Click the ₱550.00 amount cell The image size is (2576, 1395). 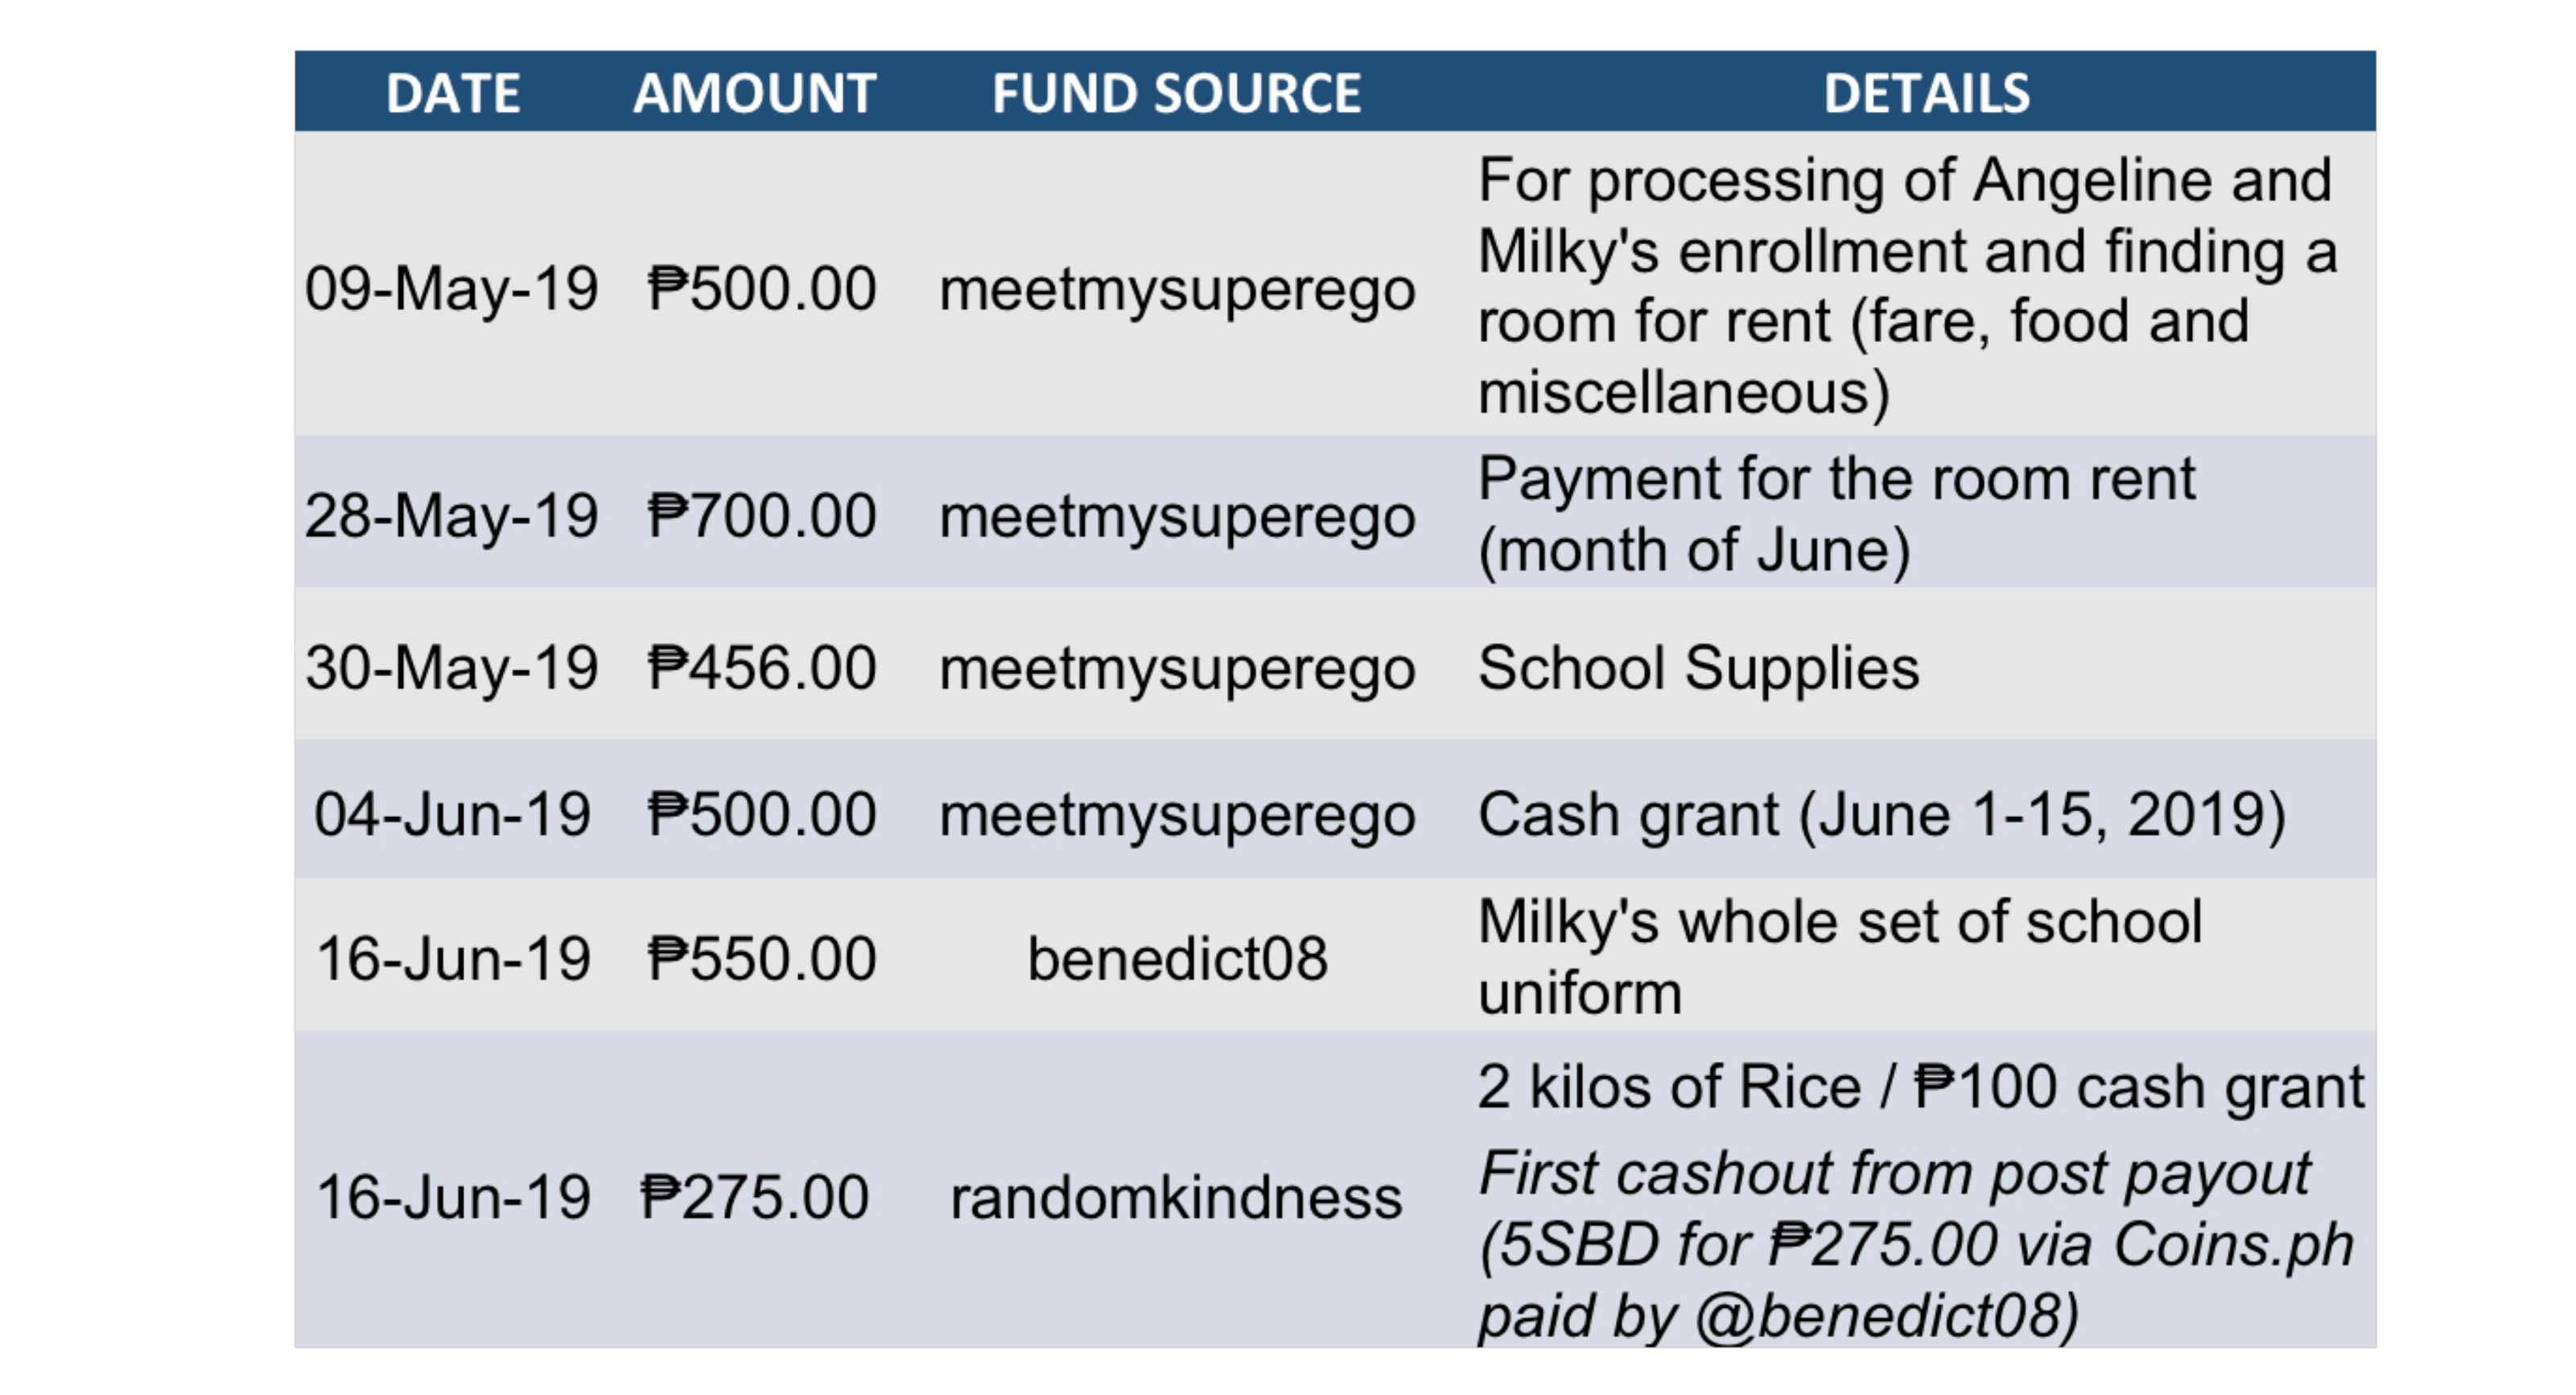click(x=761, y=958)
